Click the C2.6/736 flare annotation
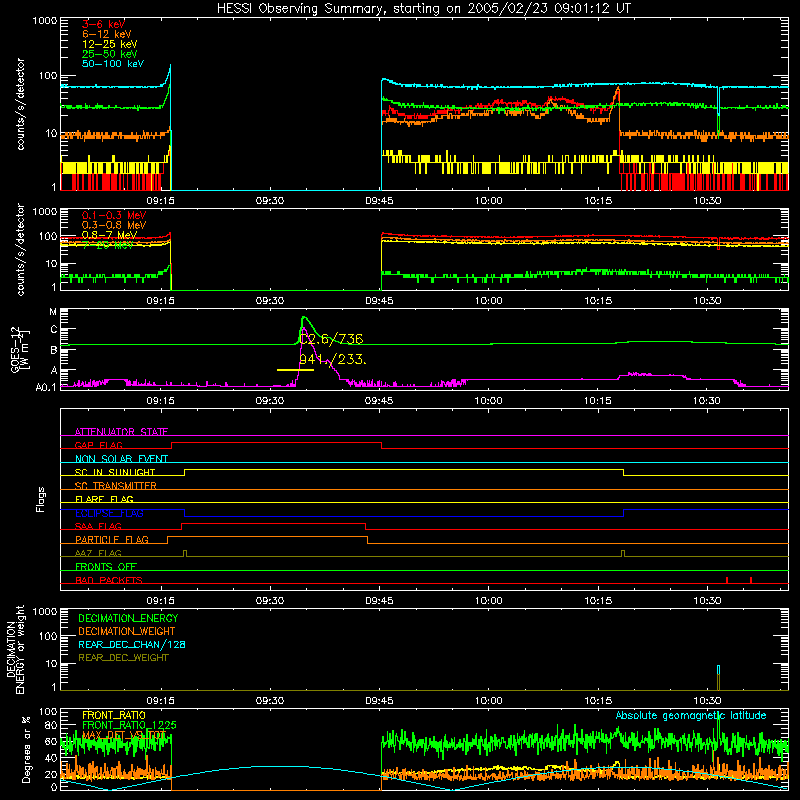800x800 pixels. pos(331,339)
